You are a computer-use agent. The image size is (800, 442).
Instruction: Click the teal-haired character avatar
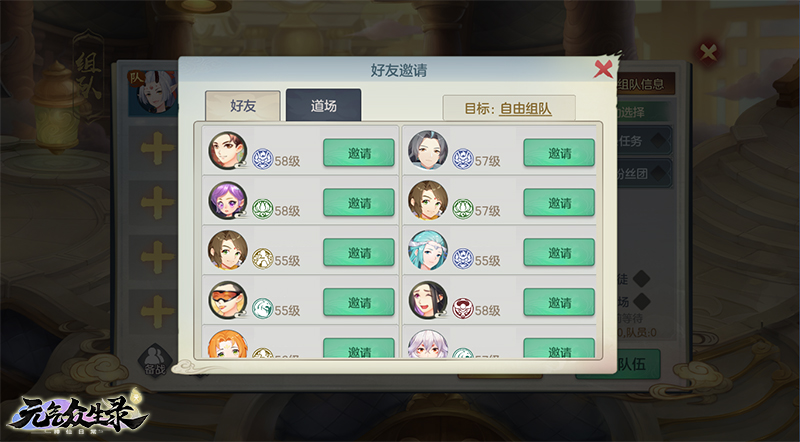(428, 250)
